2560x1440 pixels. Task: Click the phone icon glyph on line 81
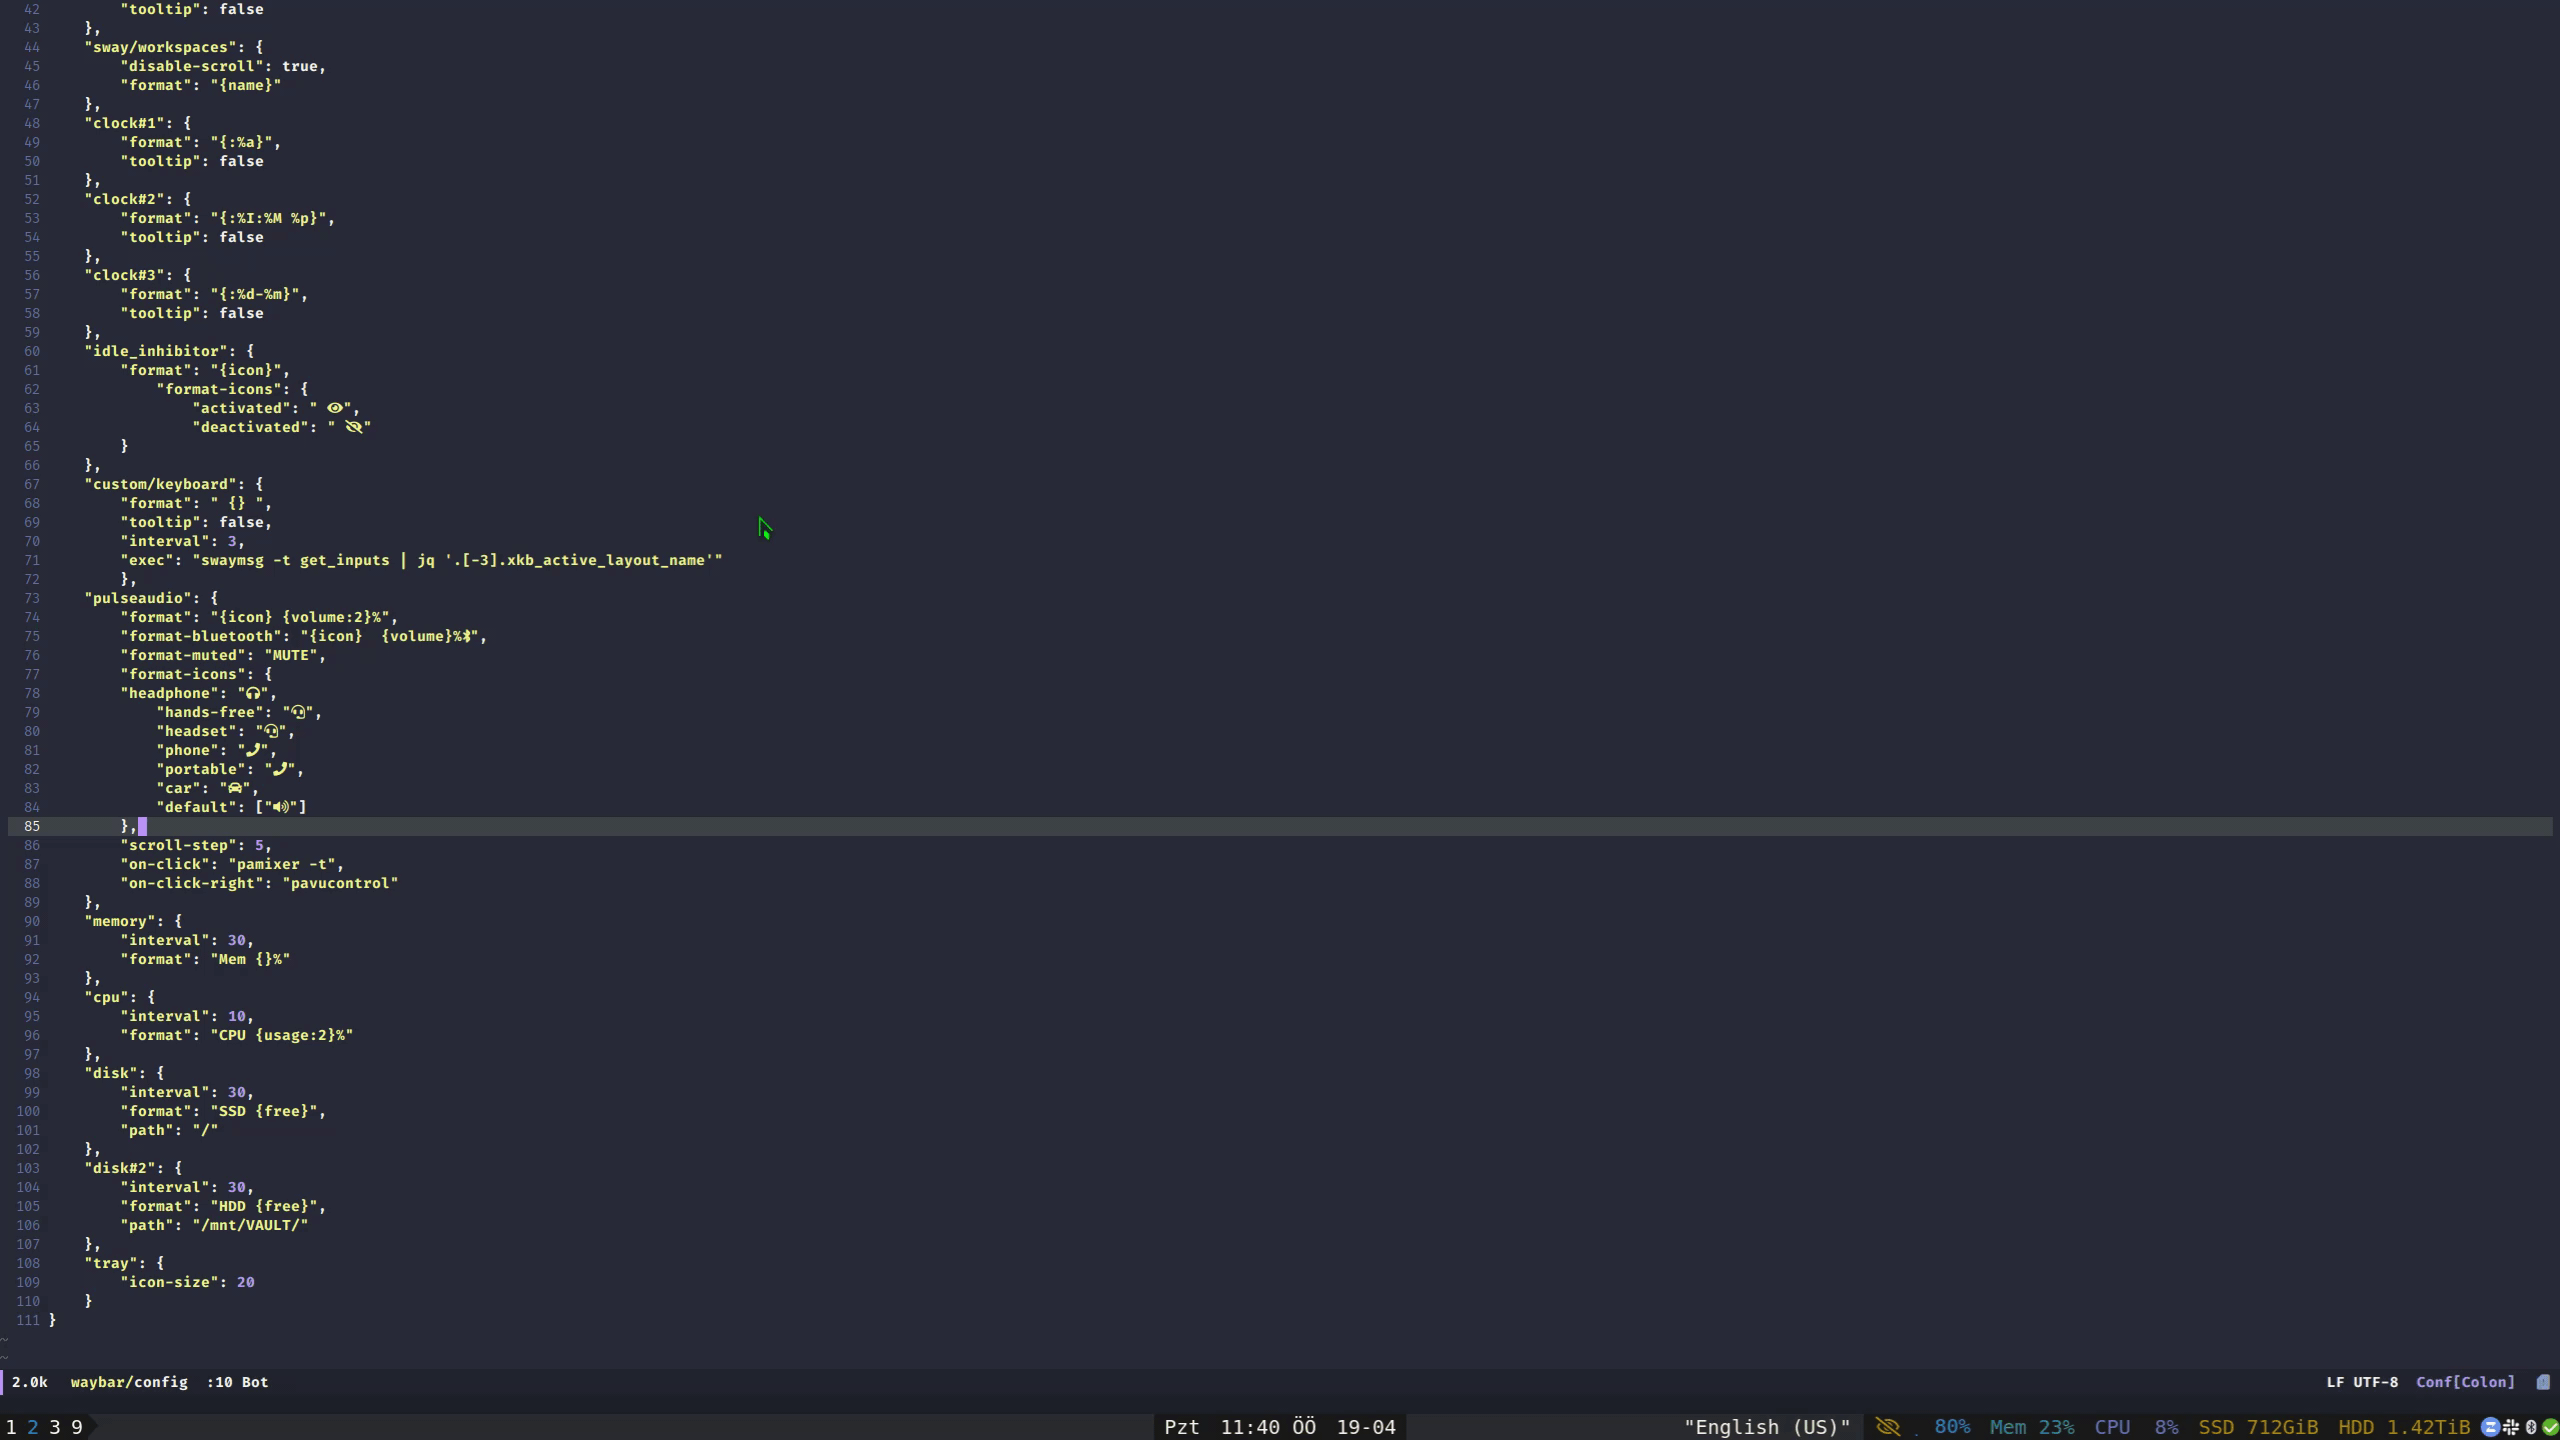point(254,750)
